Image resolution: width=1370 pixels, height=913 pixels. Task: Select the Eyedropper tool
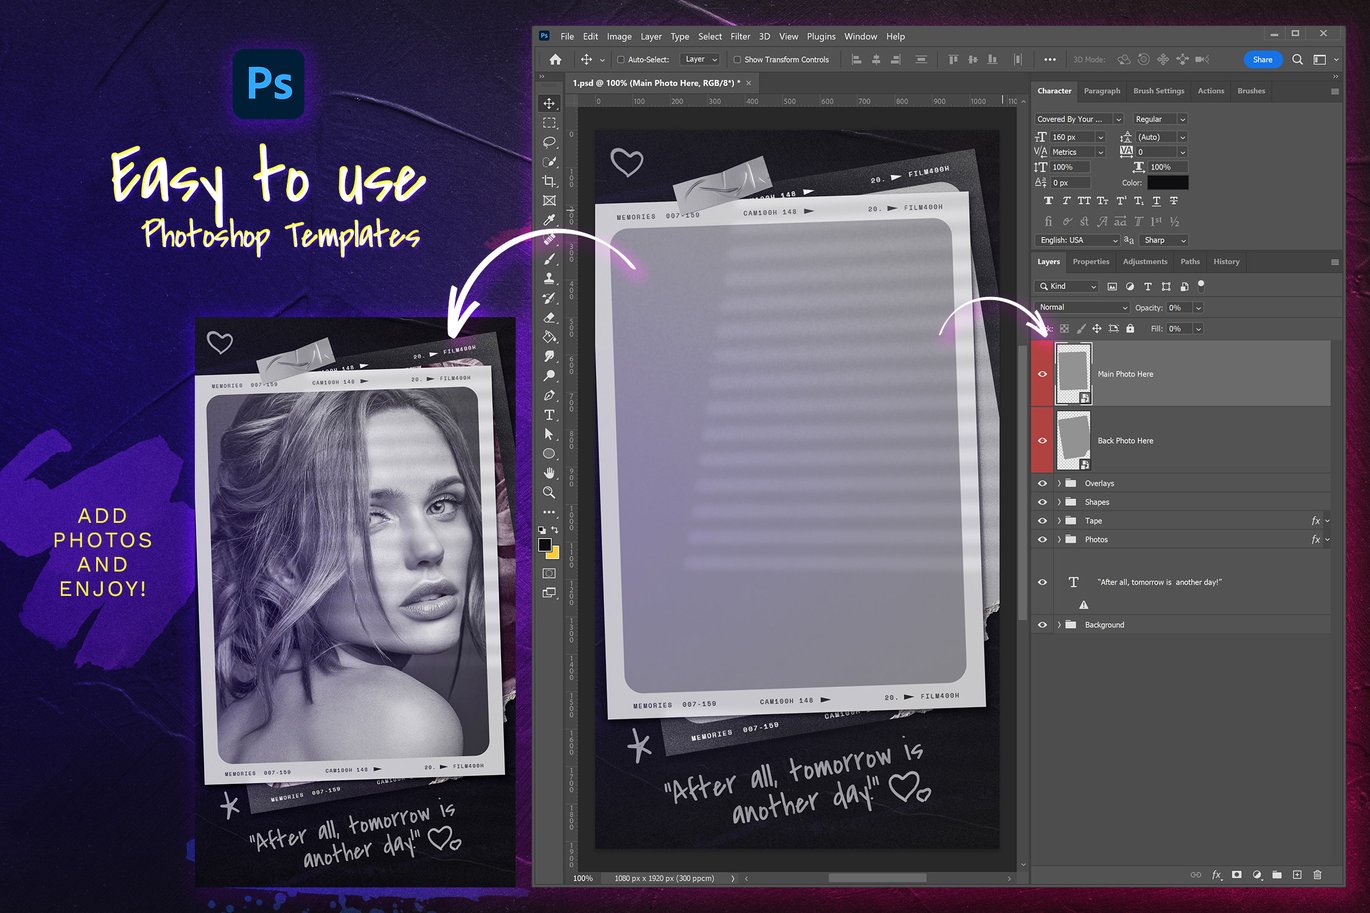(x=549, y=220)
